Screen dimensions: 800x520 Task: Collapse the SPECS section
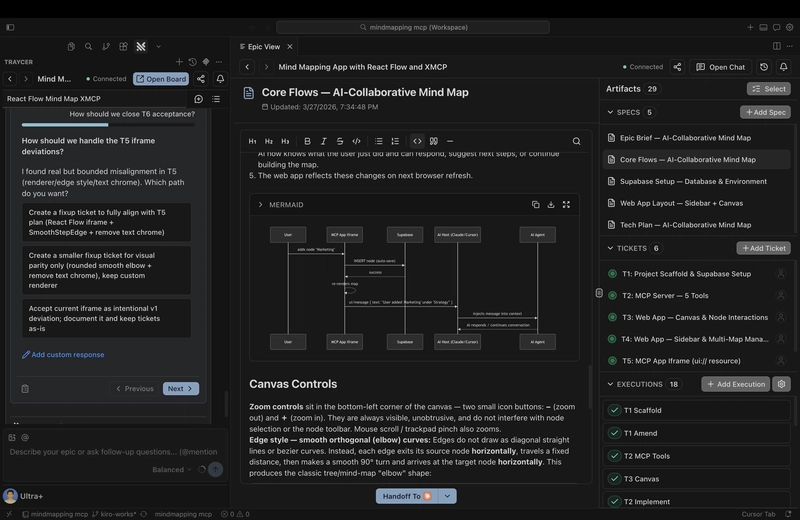(611, 113)
